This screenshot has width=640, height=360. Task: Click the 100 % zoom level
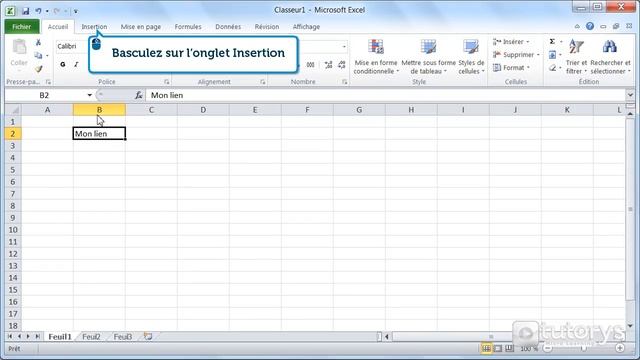tap(529, 349)
